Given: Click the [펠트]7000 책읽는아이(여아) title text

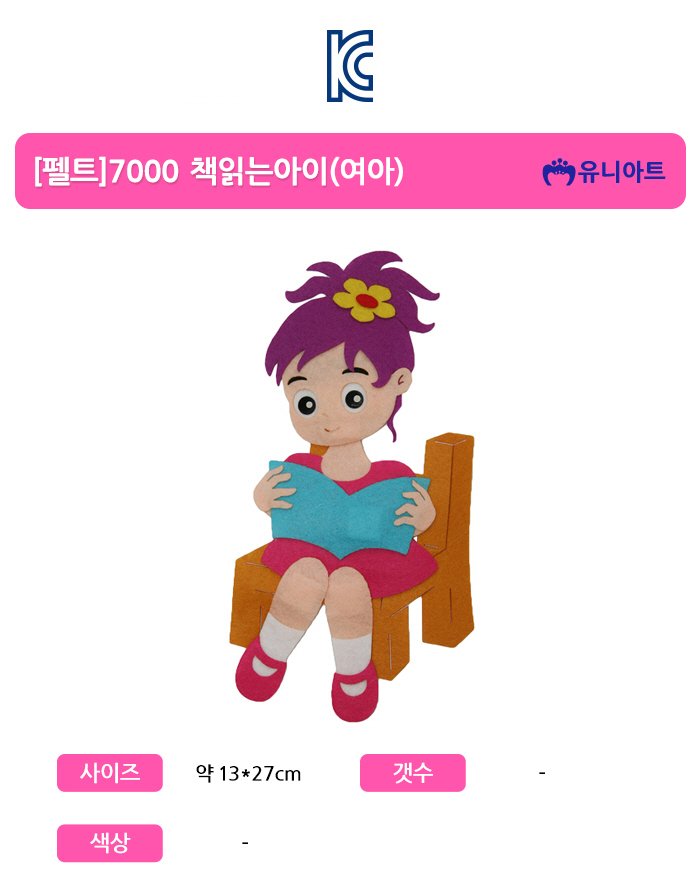Looking at the screenshot, I should [219, 171].
